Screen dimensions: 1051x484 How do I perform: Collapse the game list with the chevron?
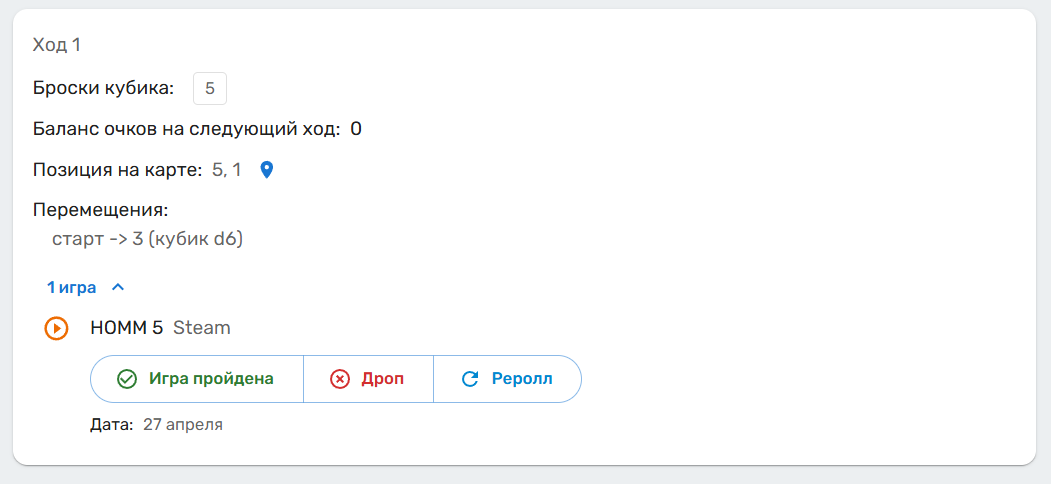tap(118, 288)
